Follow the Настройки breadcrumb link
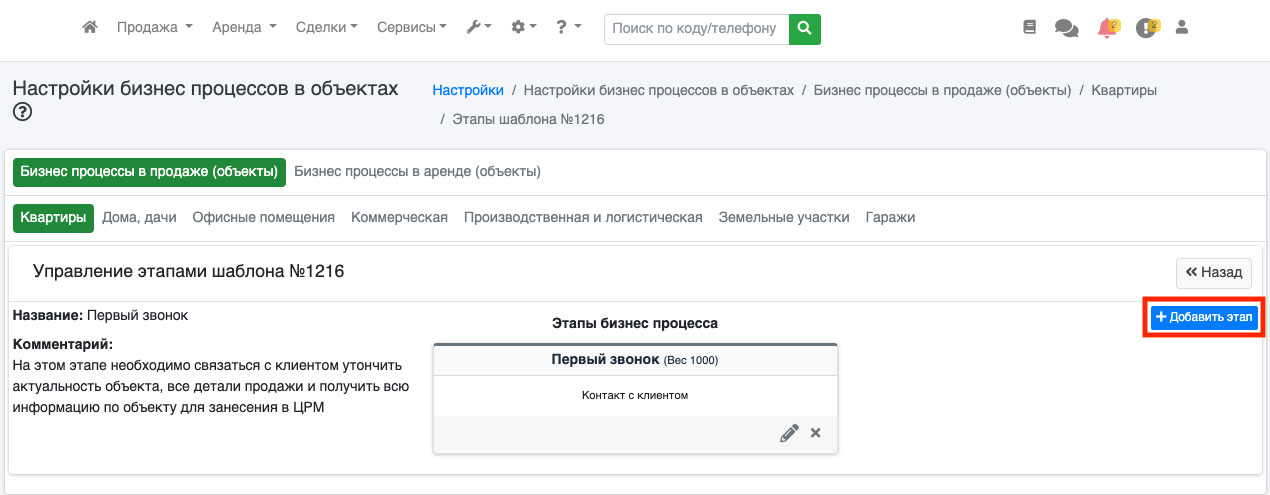 pyautogui.click(x=467, y=90)
